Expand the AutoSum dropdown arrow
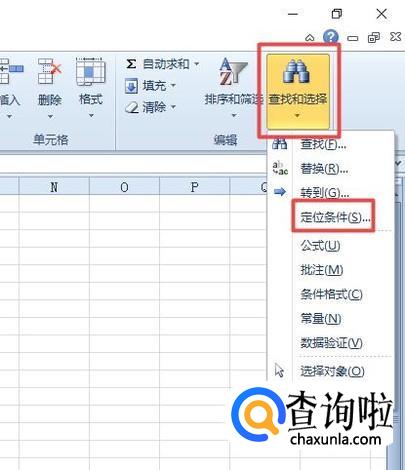Viewport: 405px width, 470px height. click(x=197, y=63)
